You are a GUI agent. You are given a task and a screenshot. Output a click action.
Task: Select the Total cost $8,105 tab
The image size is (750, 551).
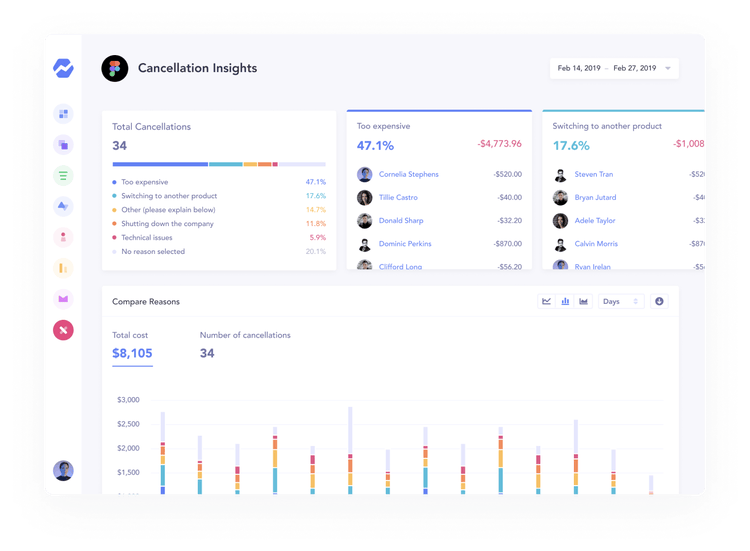click(132, 347)
